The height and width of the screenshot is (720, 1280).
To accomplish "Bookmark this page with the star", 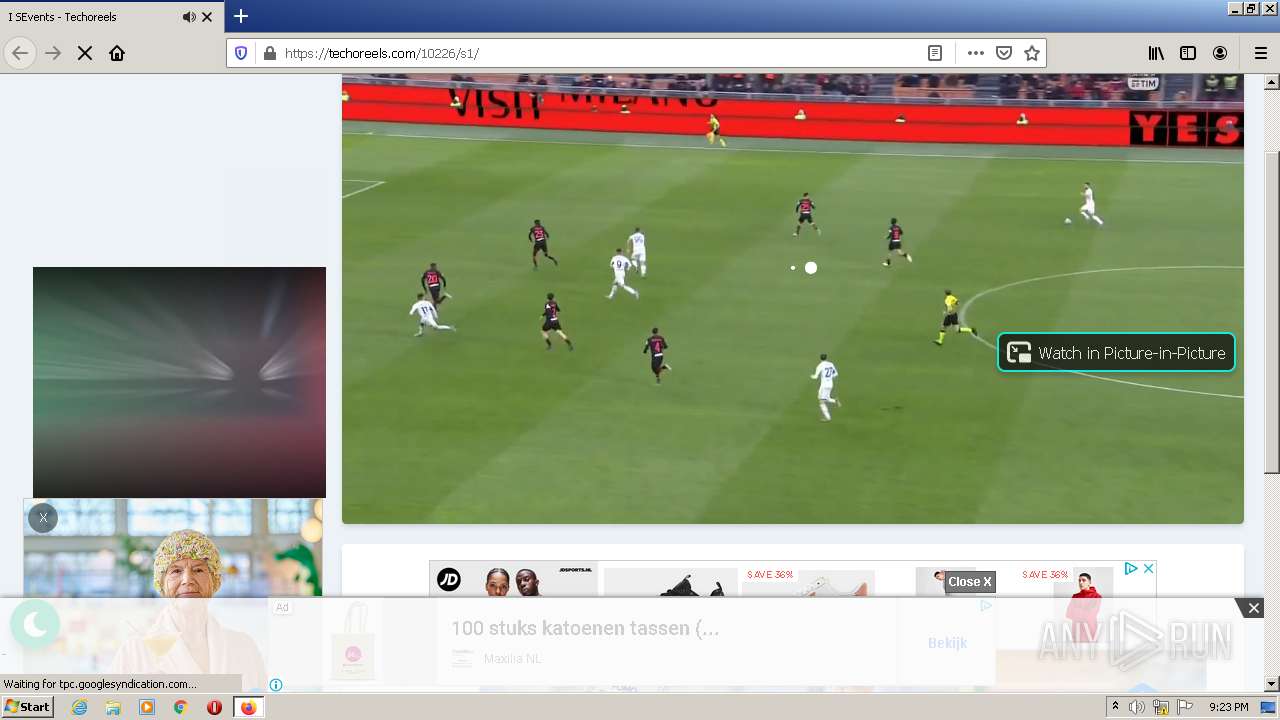I will click(1032, 53).
